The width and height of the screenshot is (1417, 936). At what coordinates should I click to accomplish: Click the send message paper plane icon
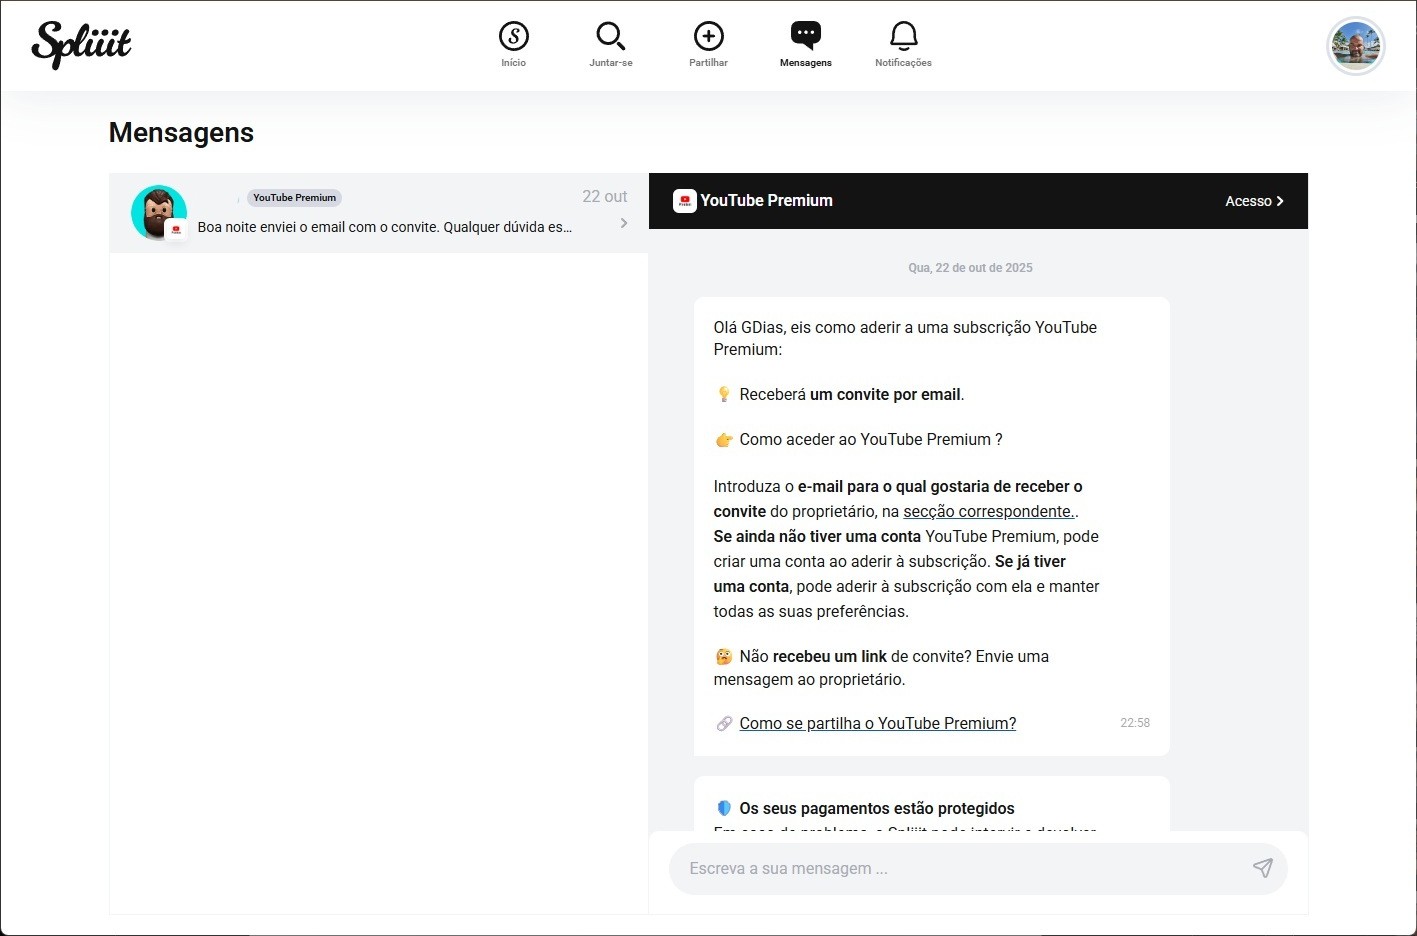tap(1262, 868)
